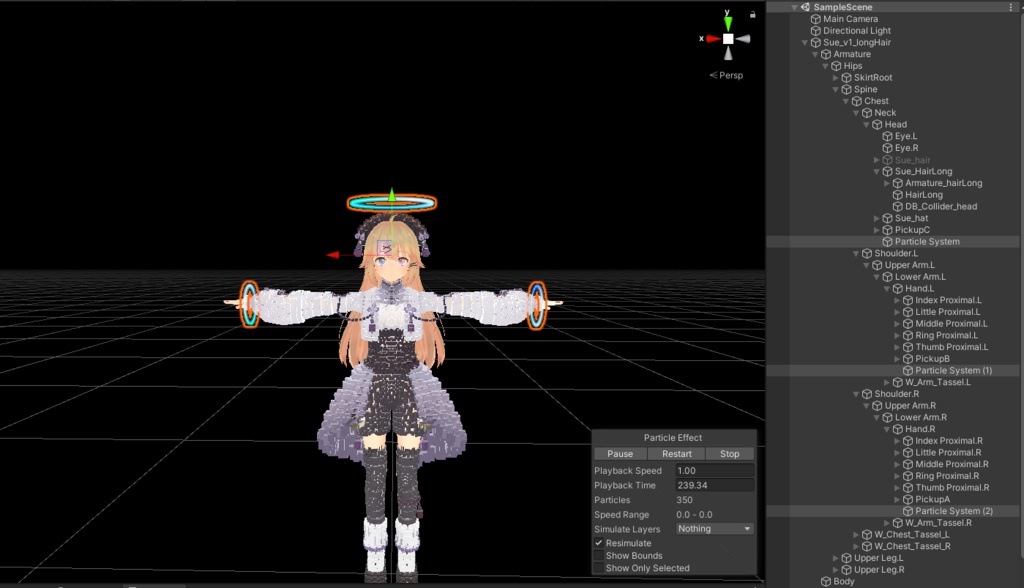Viewport: 1024px width, 588px height.
Task: Click the center cube of the scene gizmo
Action: click(x=728, y=39)
